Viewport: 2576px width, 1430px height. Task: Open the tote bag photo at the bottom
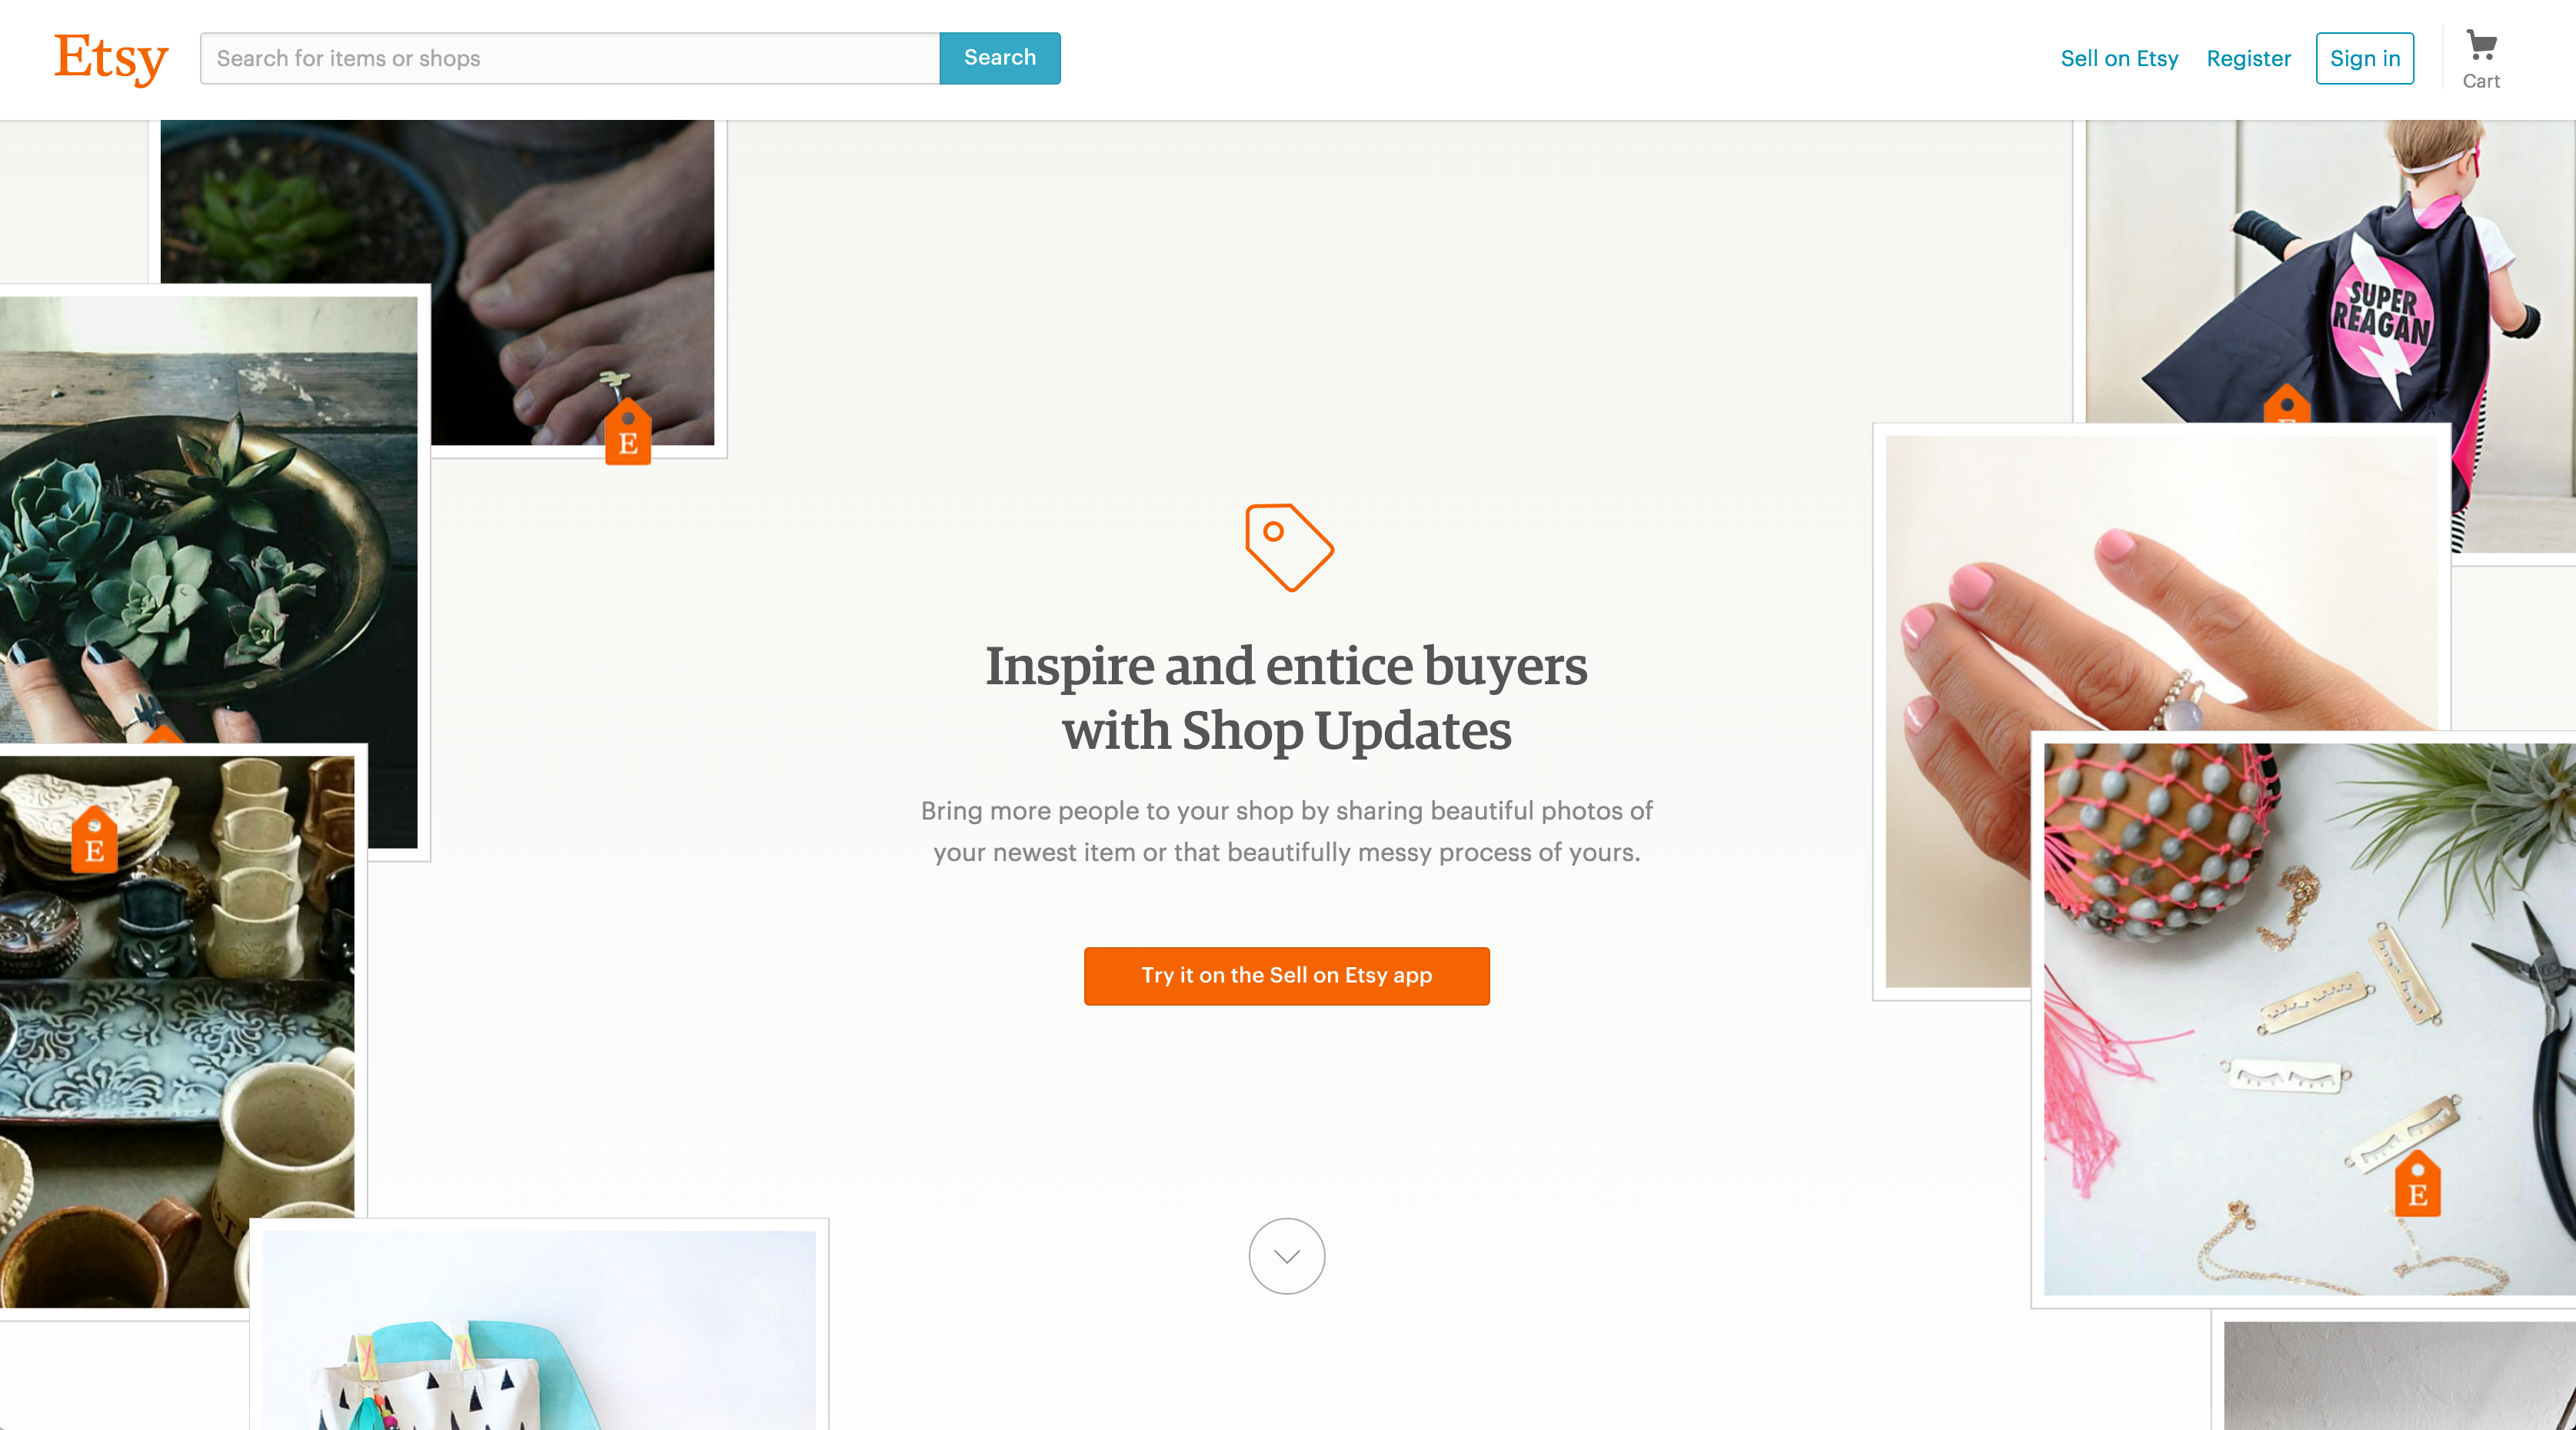point(538,1330)
